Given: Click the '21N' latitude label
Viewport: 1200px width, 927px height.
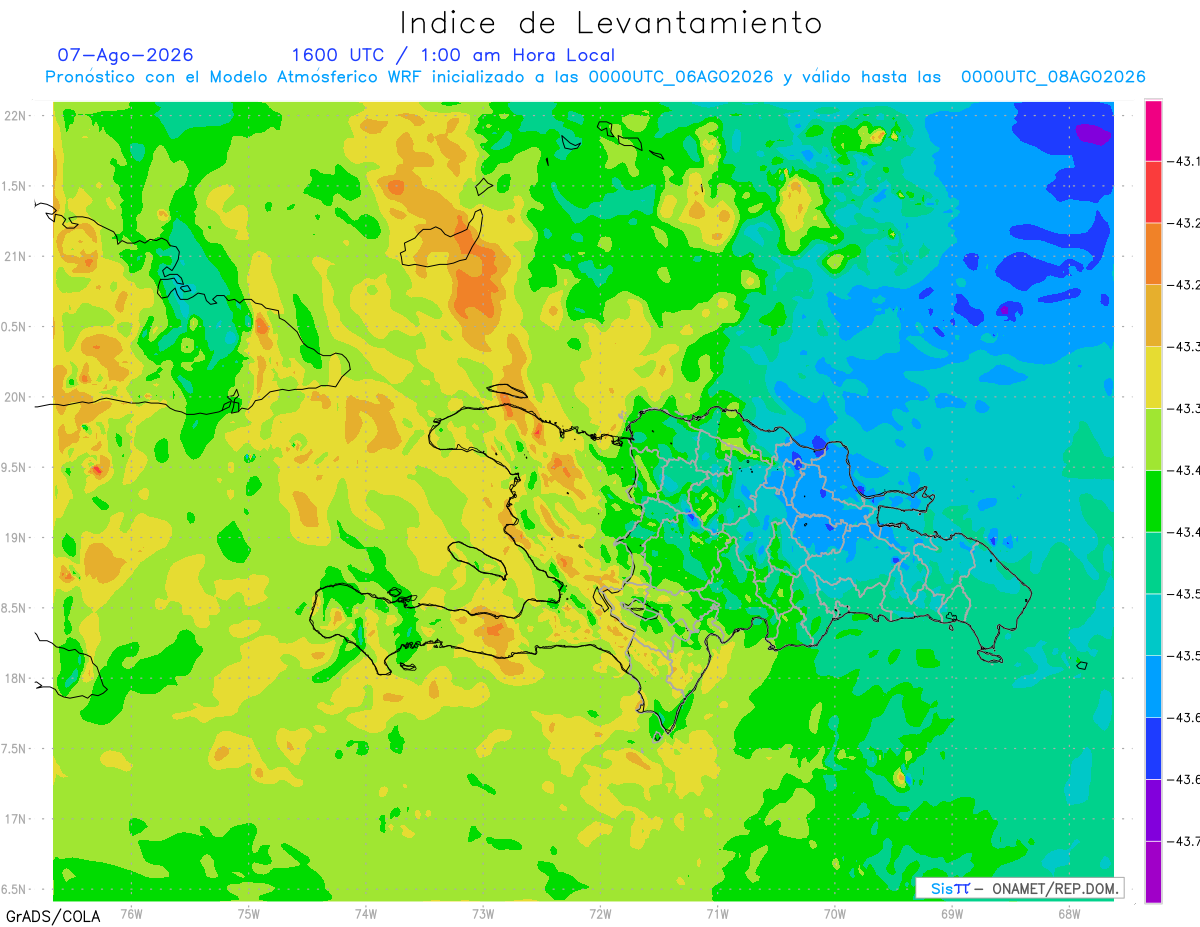Looking at the screenshot, I should (17, 256).
